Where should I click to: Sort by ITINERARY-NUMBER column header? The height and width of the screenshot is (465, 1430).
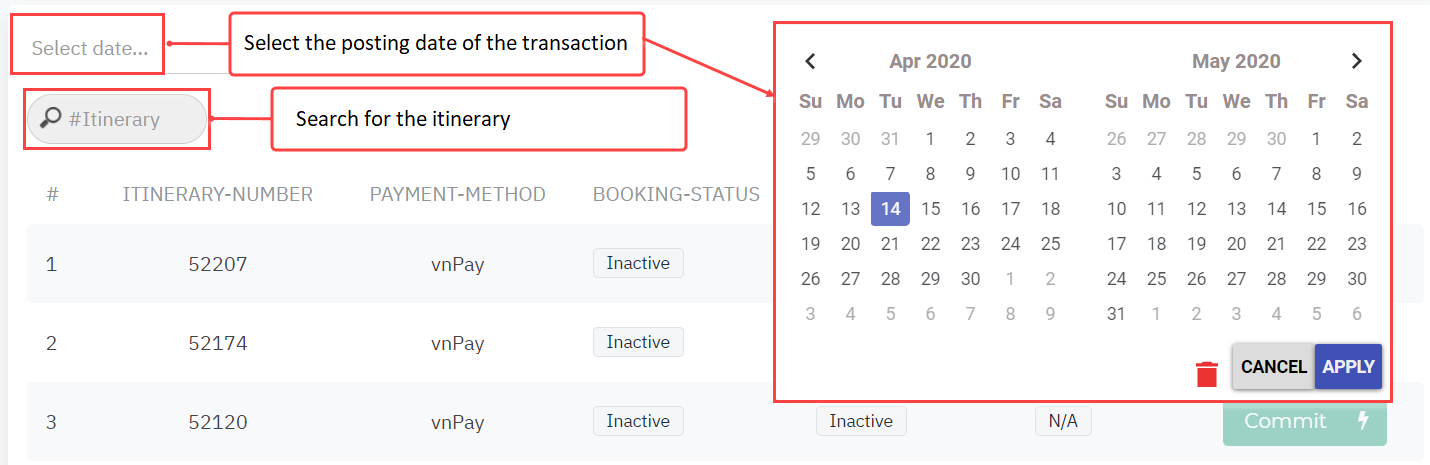[217, 194]
